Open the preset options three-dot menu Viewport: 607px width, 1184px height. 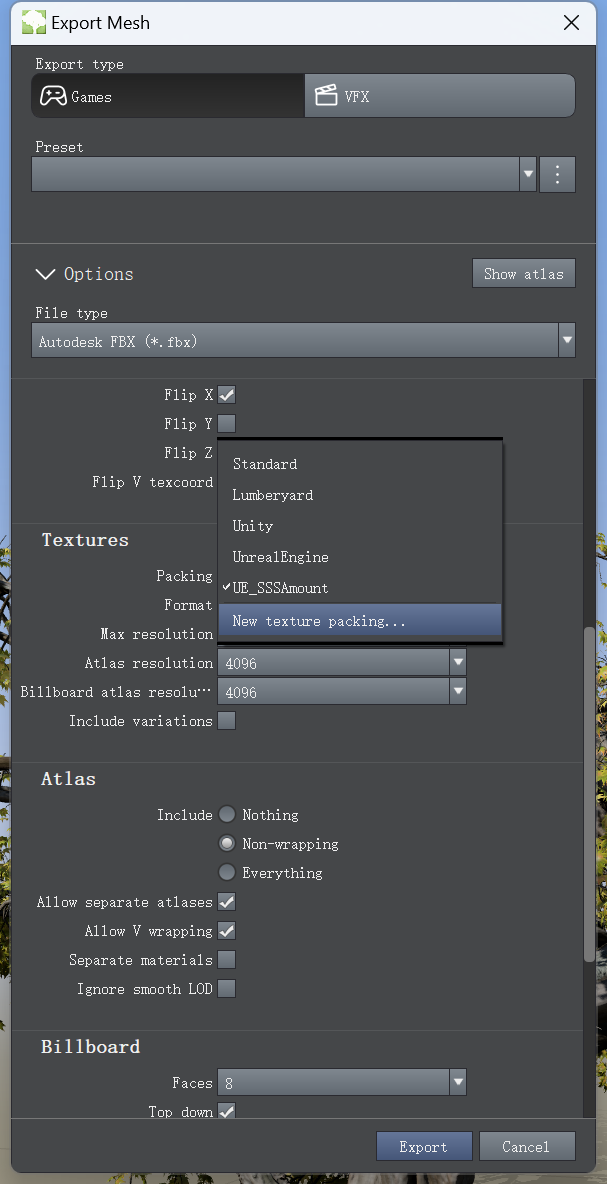point(557,174)
